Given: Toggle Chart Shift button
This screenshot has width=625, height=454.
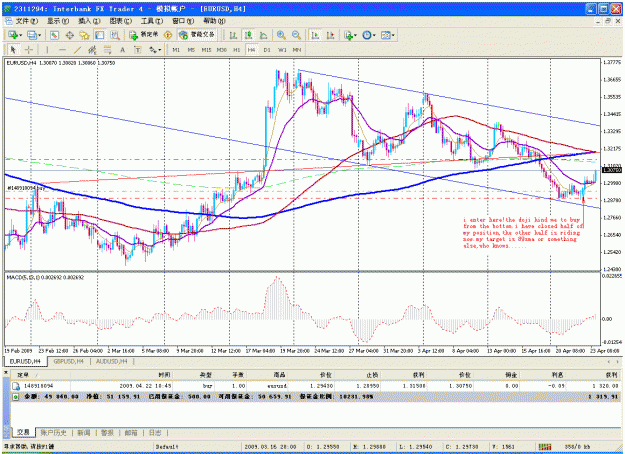Looking at the screenshot, I should coord(330,35).
